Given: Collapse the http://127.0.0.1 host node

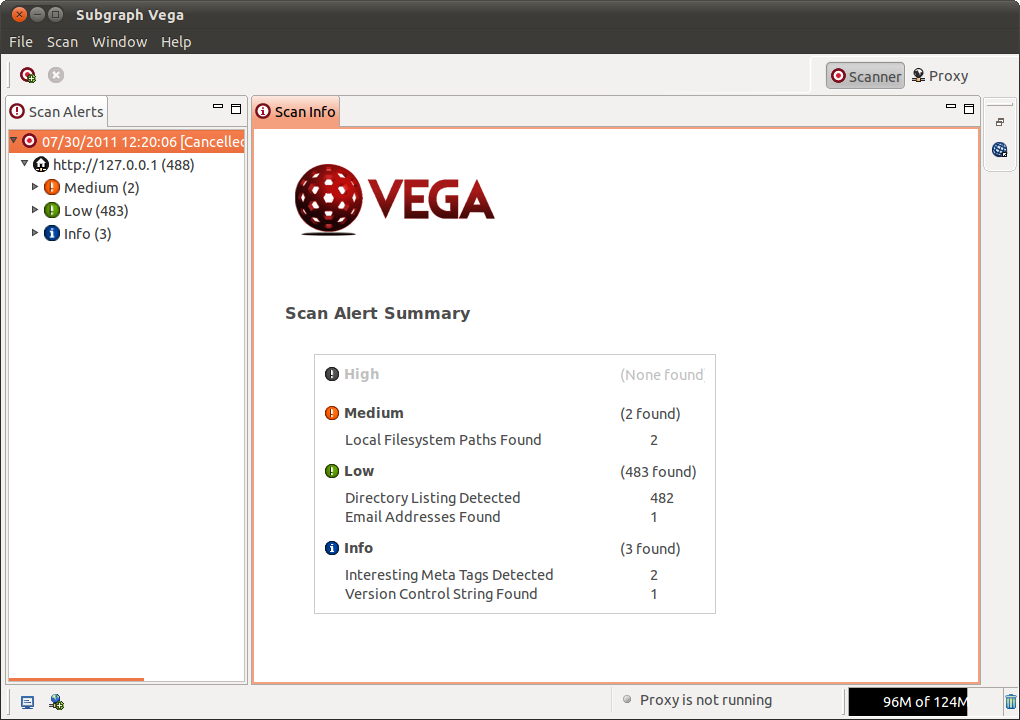Looking at the screenshot, I should point(25,163).
